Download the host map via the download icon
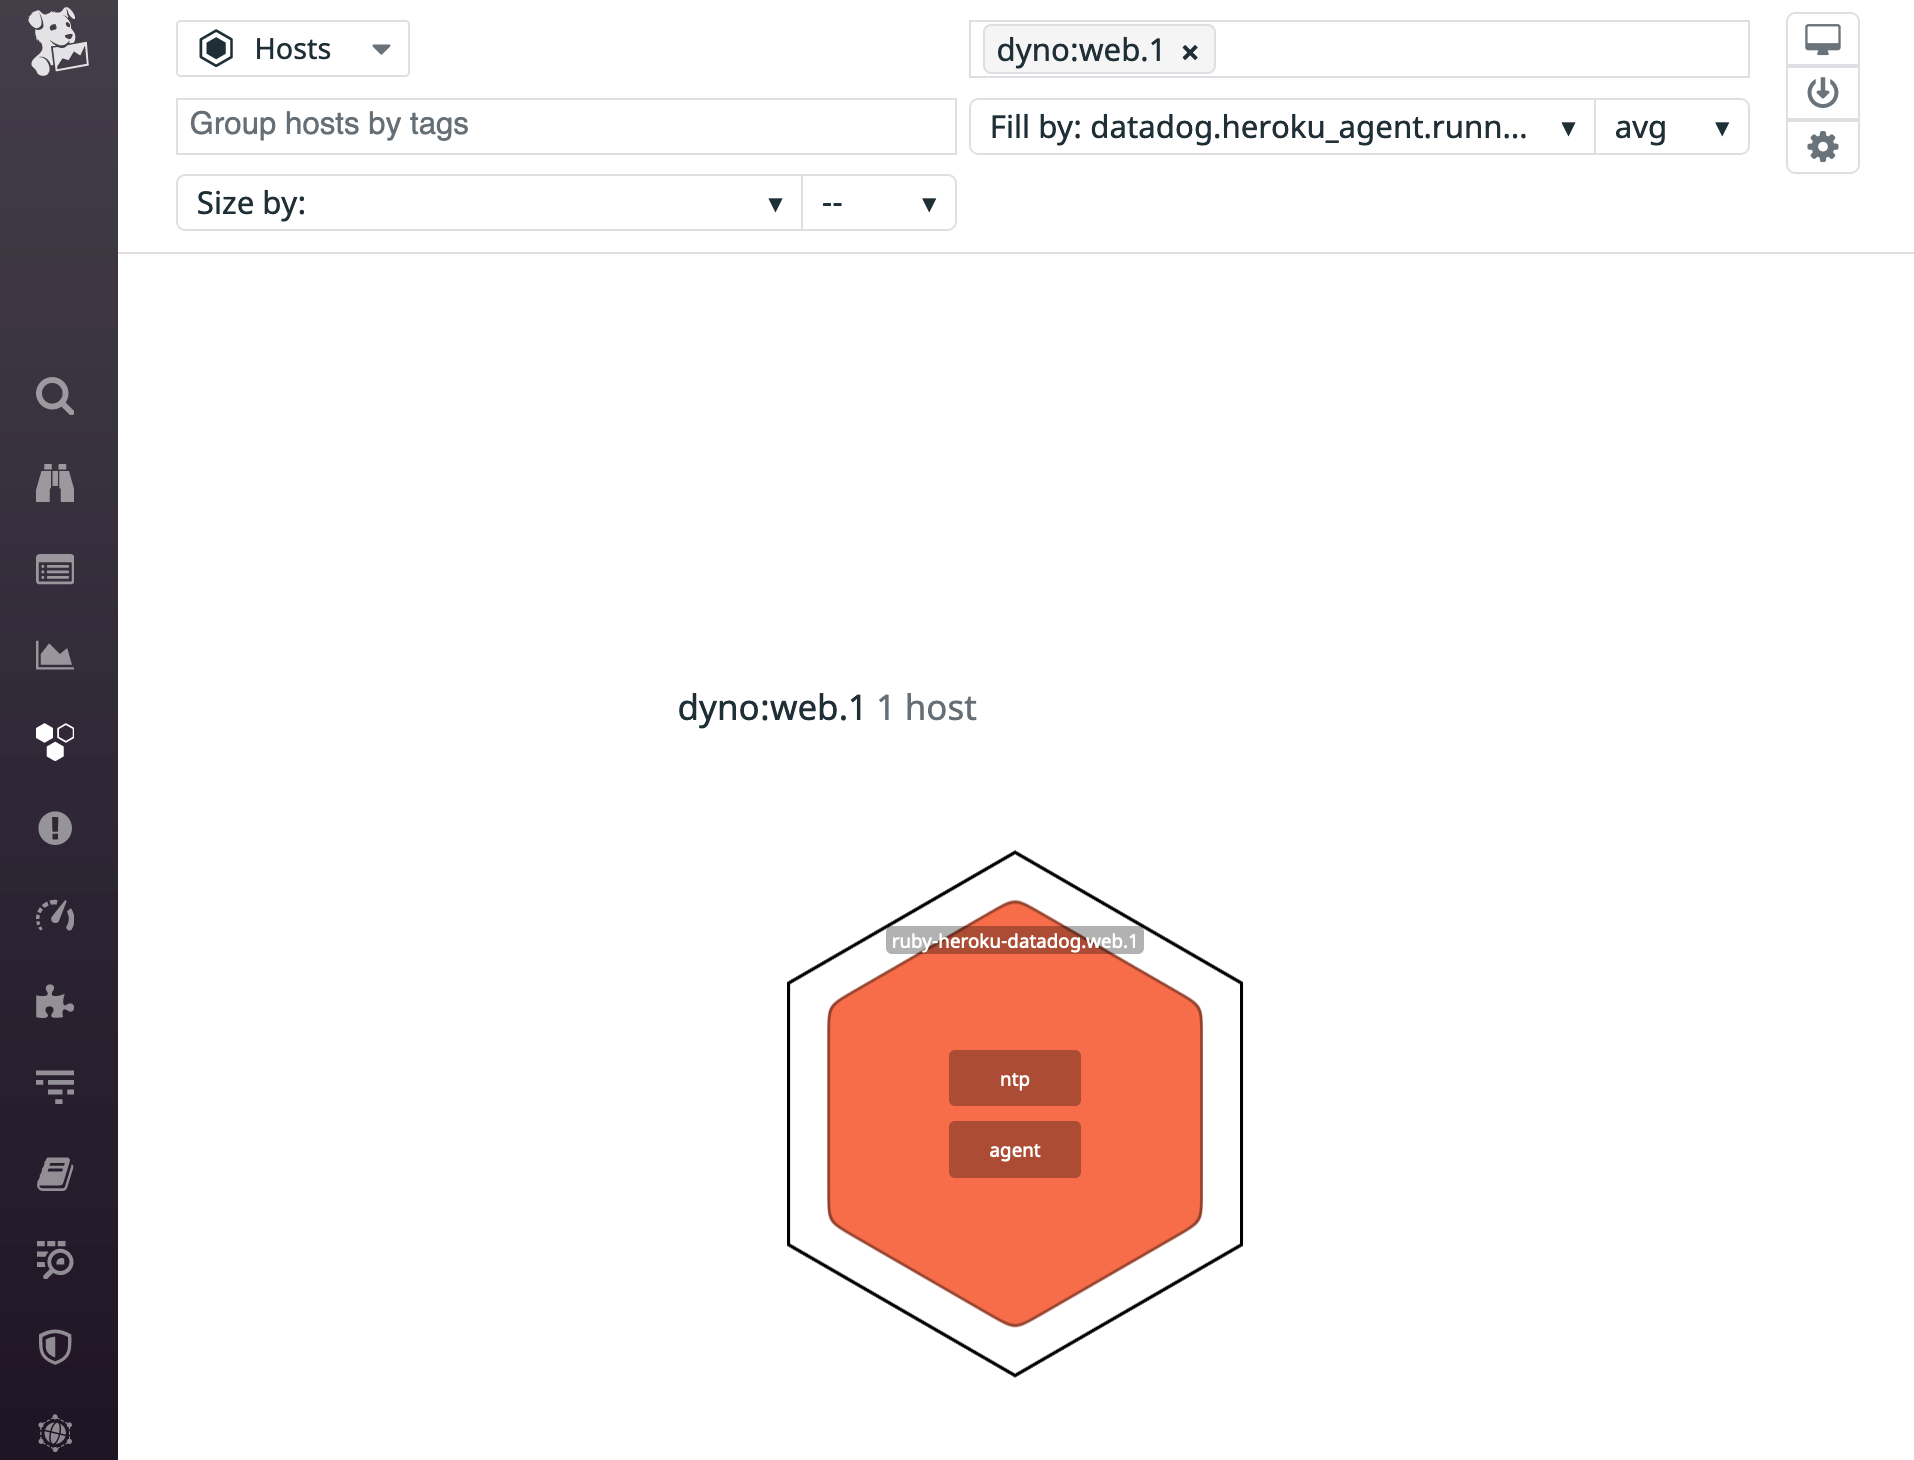The image size is (1914, 1460). [1822, 93]
